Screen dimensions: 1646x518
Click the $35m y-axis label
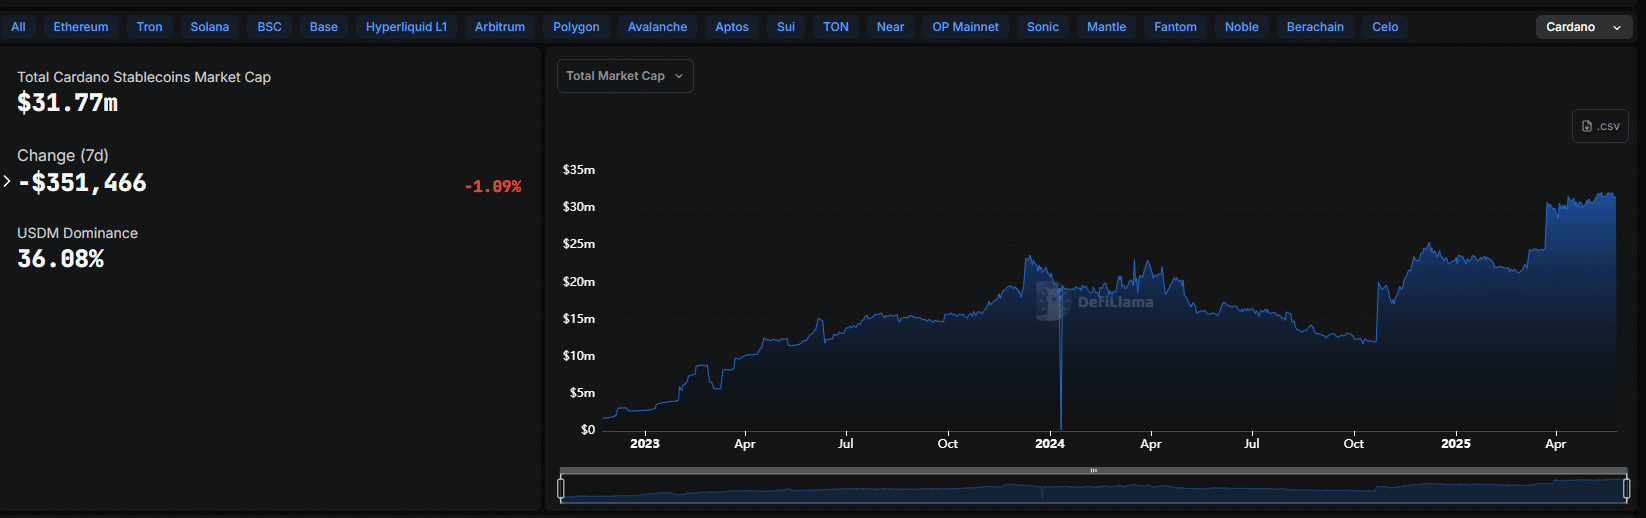[x=579, y=170]
